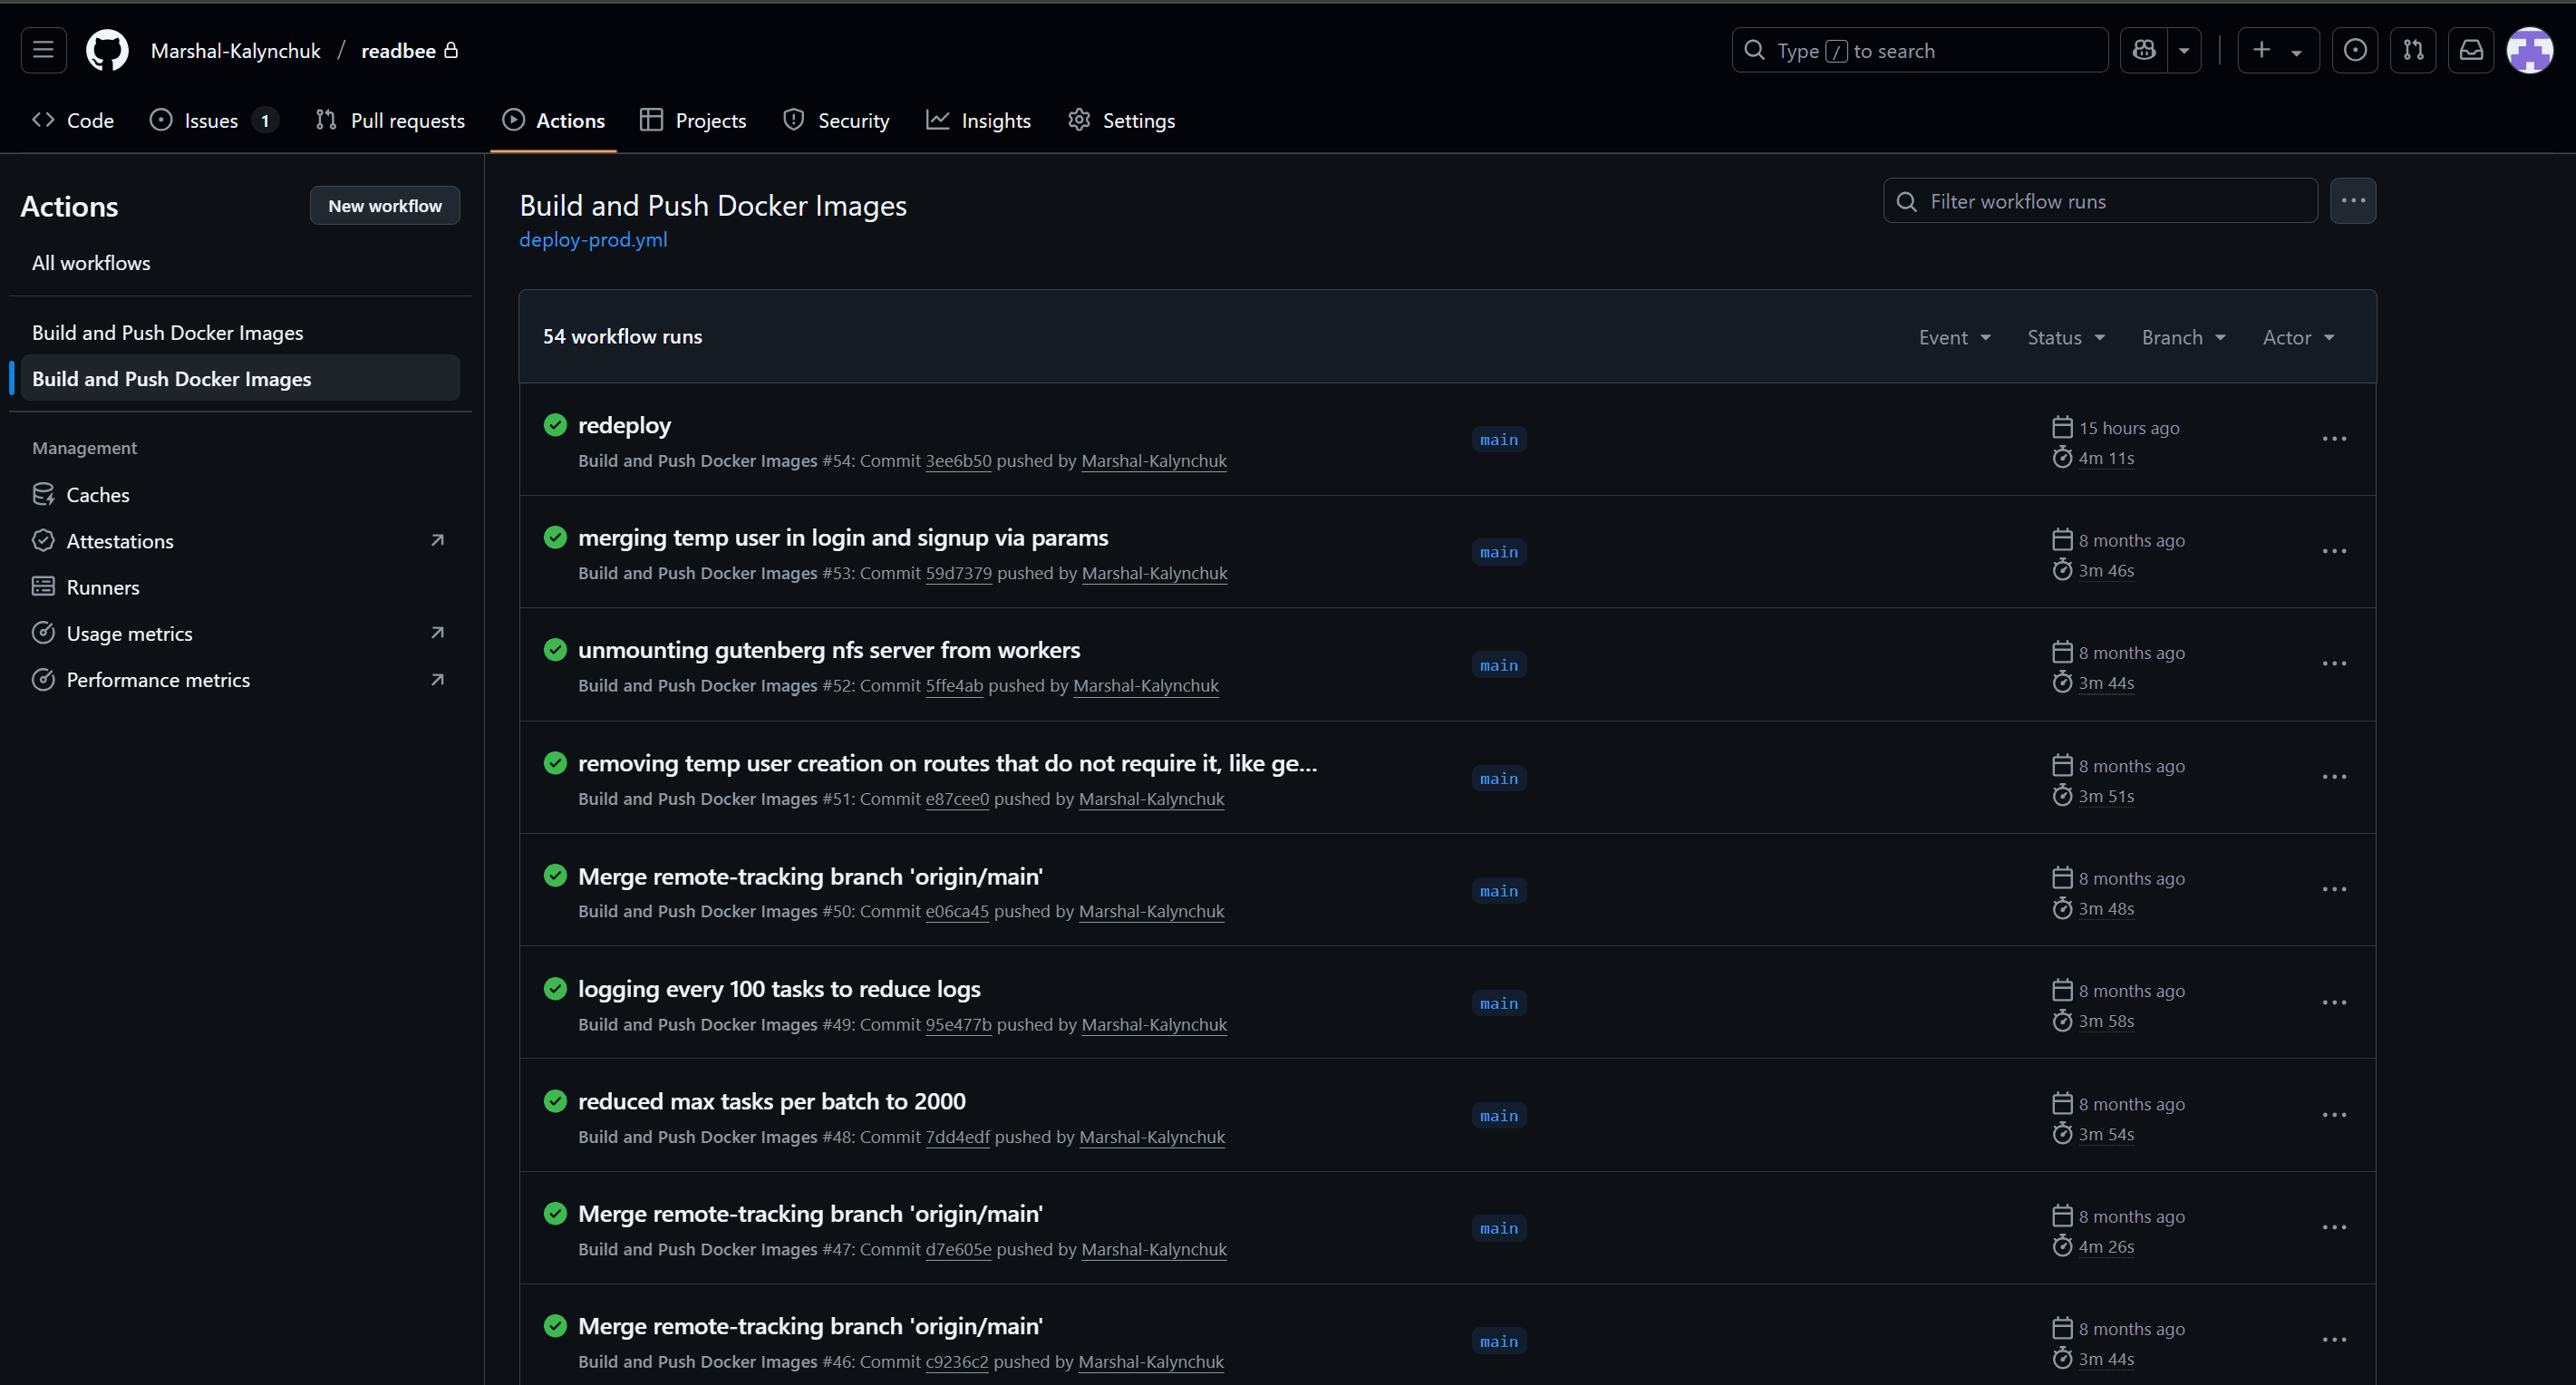This screenshot has width=2576, height=1385.
Task: View pull requests from the header icon
Action: pos(2413,50)
